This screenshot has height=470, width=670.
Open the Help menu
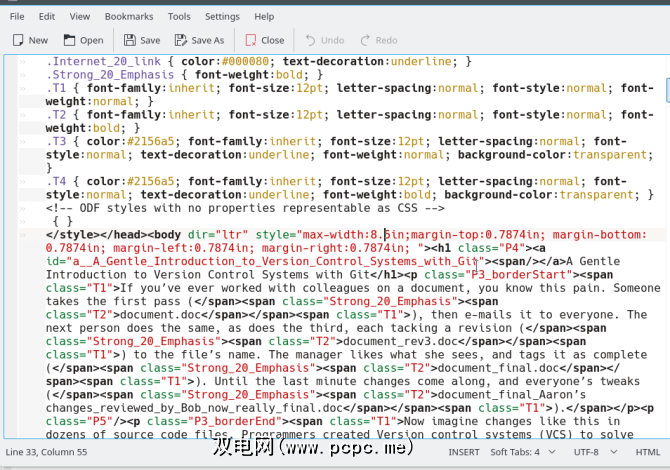[264, 17]
